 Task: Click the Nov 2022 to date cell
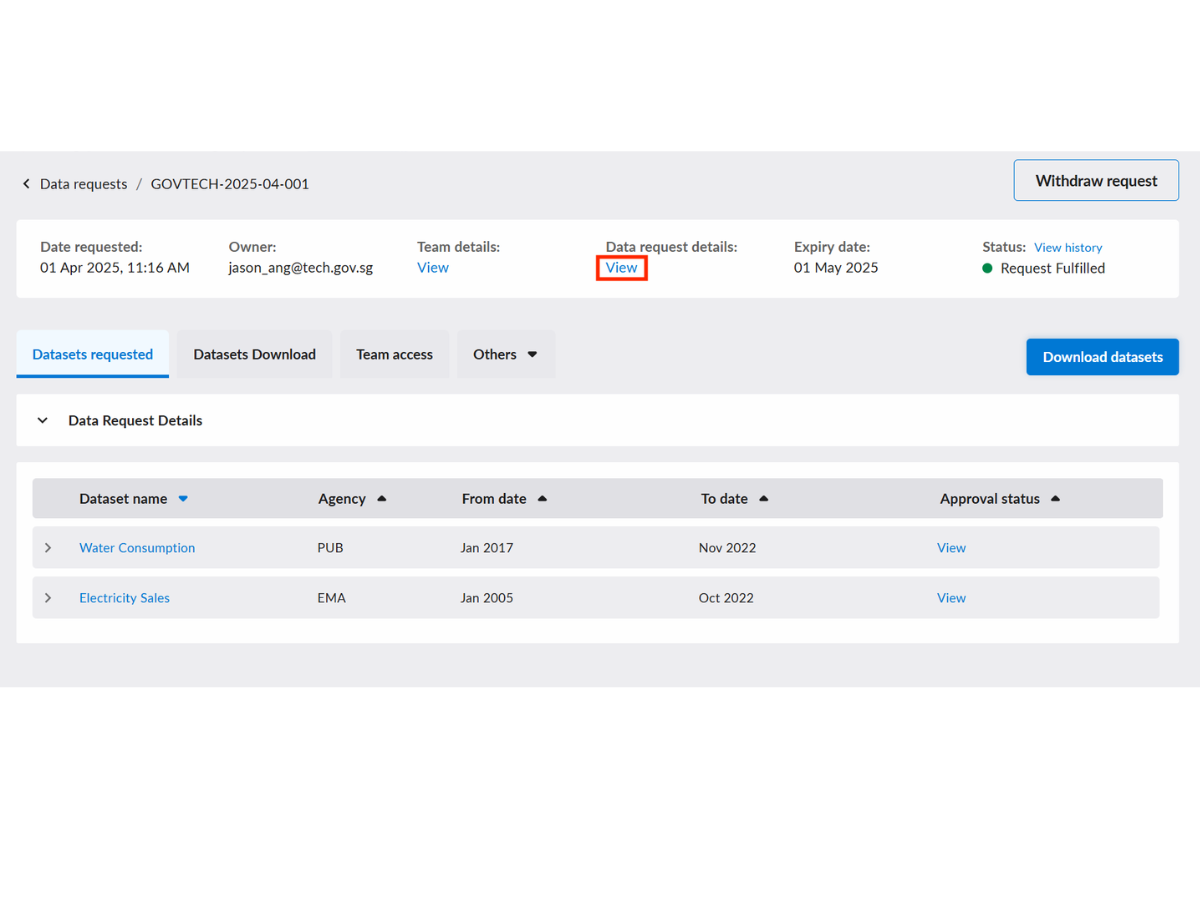click(727, 548)
